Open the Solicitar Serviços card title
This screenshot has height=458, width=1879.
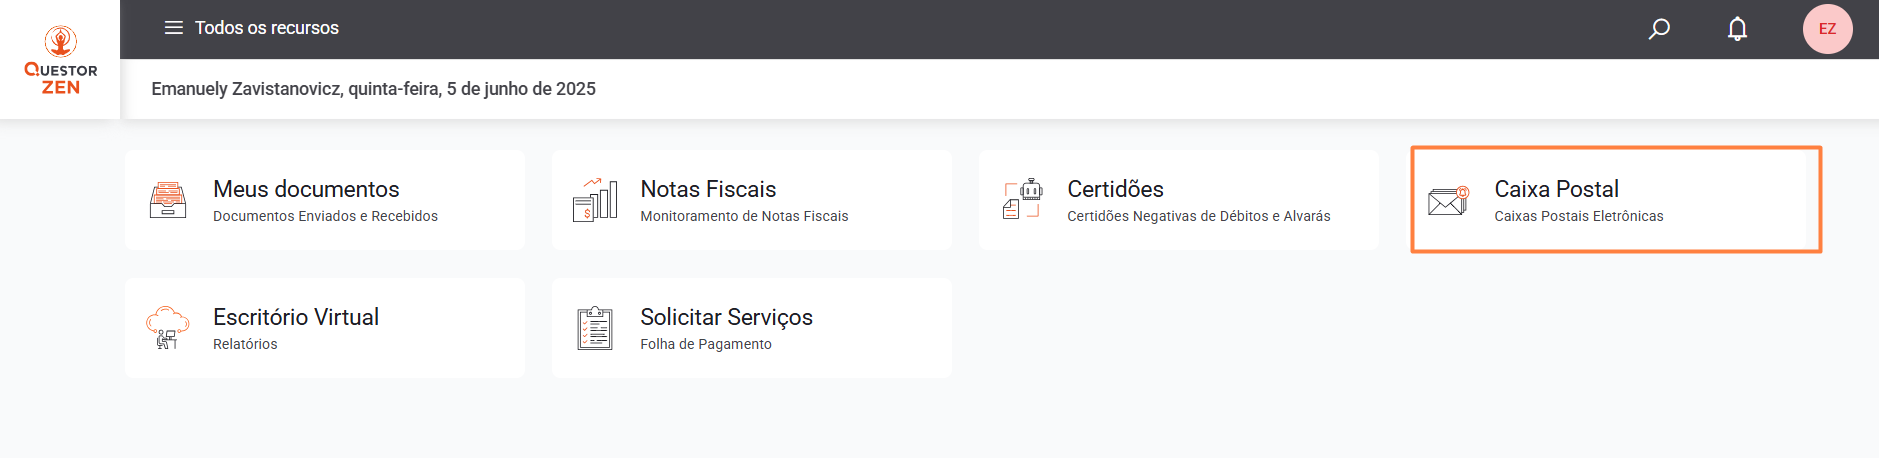pyautogui.click(x=726, y=317)
